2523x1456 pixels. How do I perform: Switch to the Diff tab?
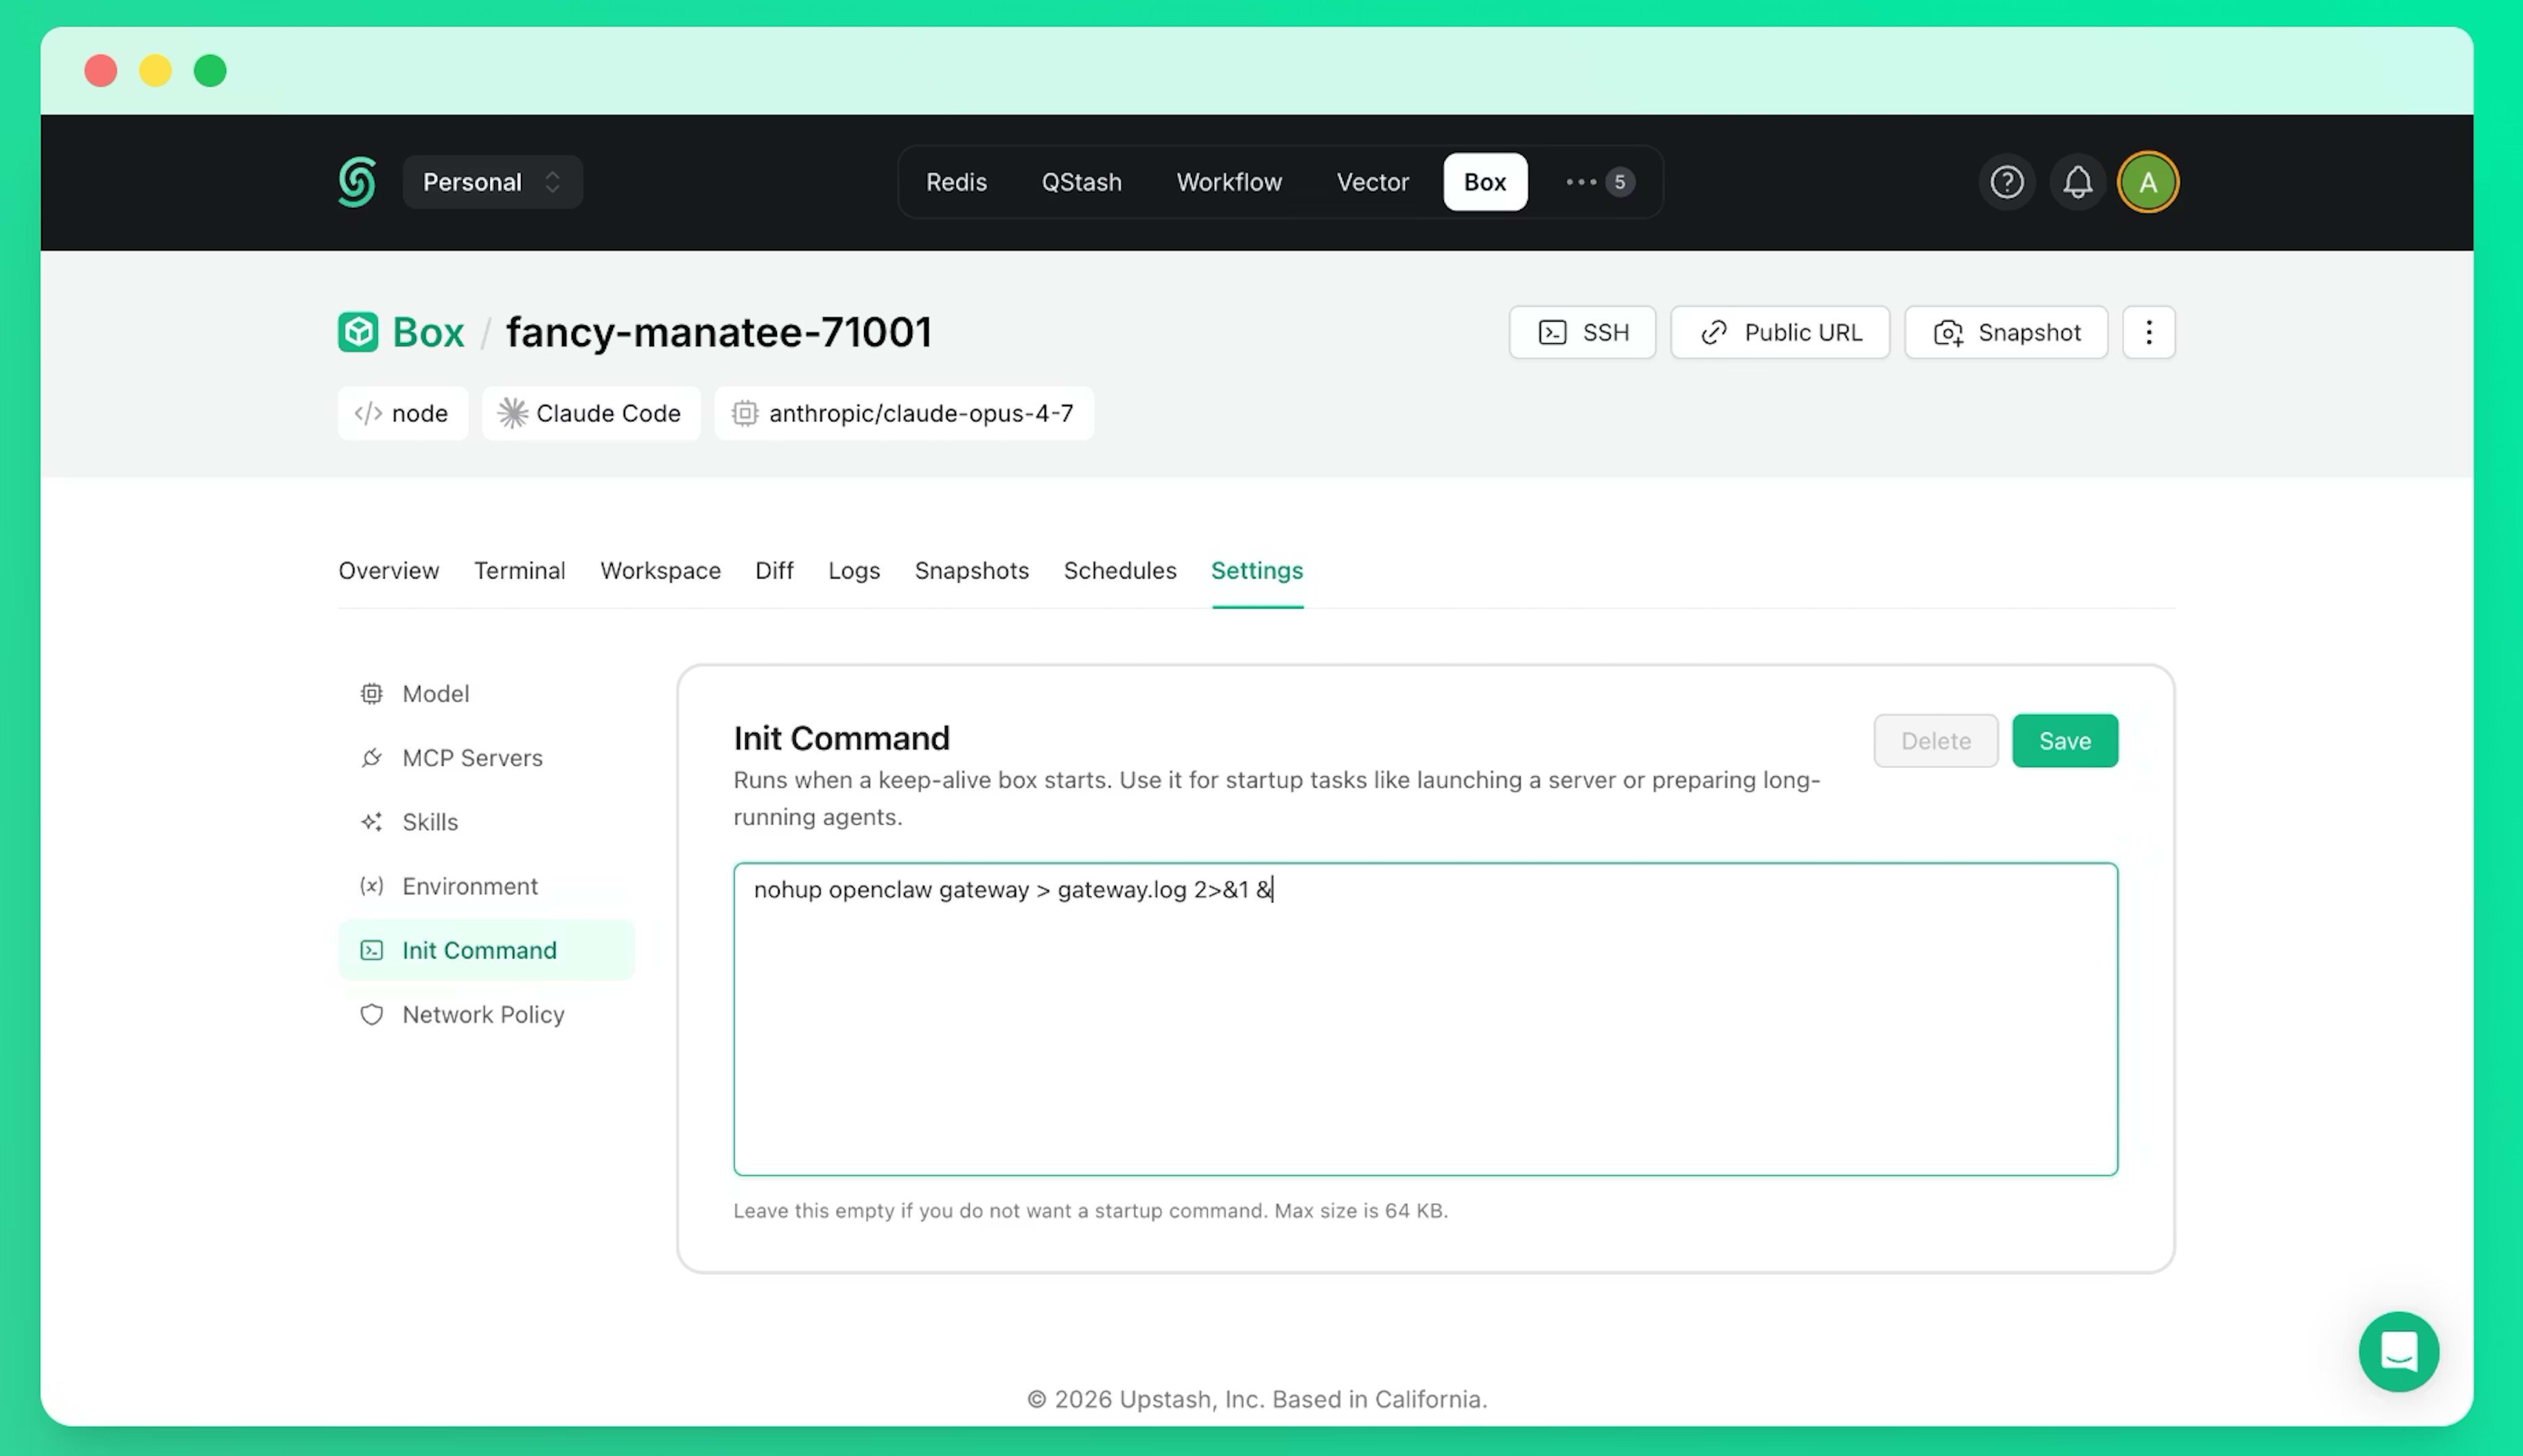tap(774, 570)
